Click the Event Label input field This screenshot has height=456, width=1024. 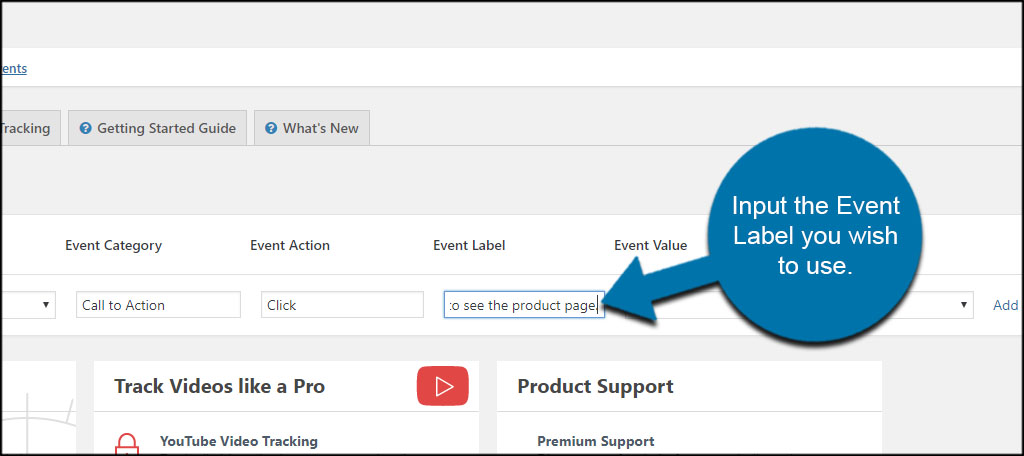[524, 305]
